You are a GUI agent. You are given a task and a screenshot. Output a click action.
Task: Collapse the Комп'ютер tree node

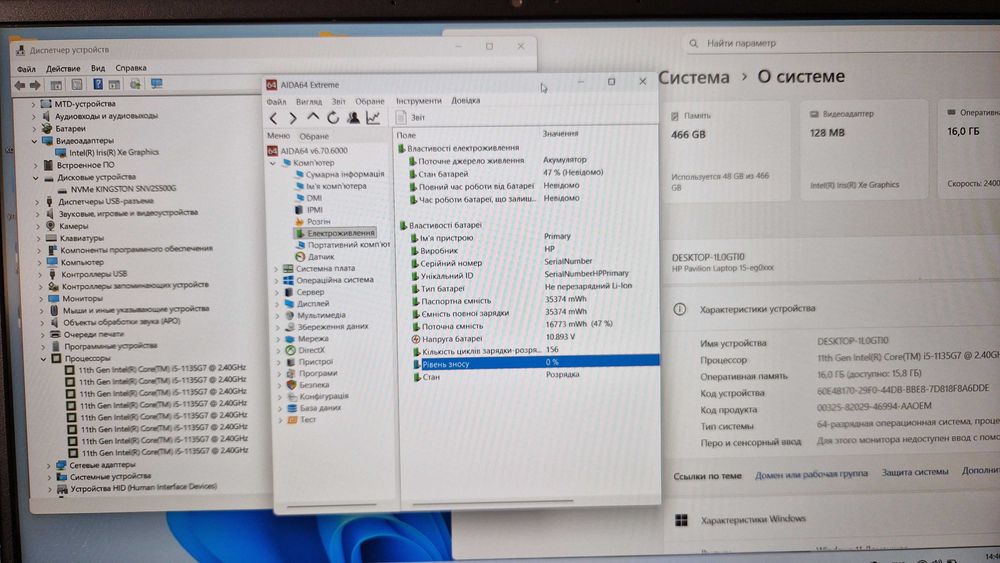click(x=273, y=163)
